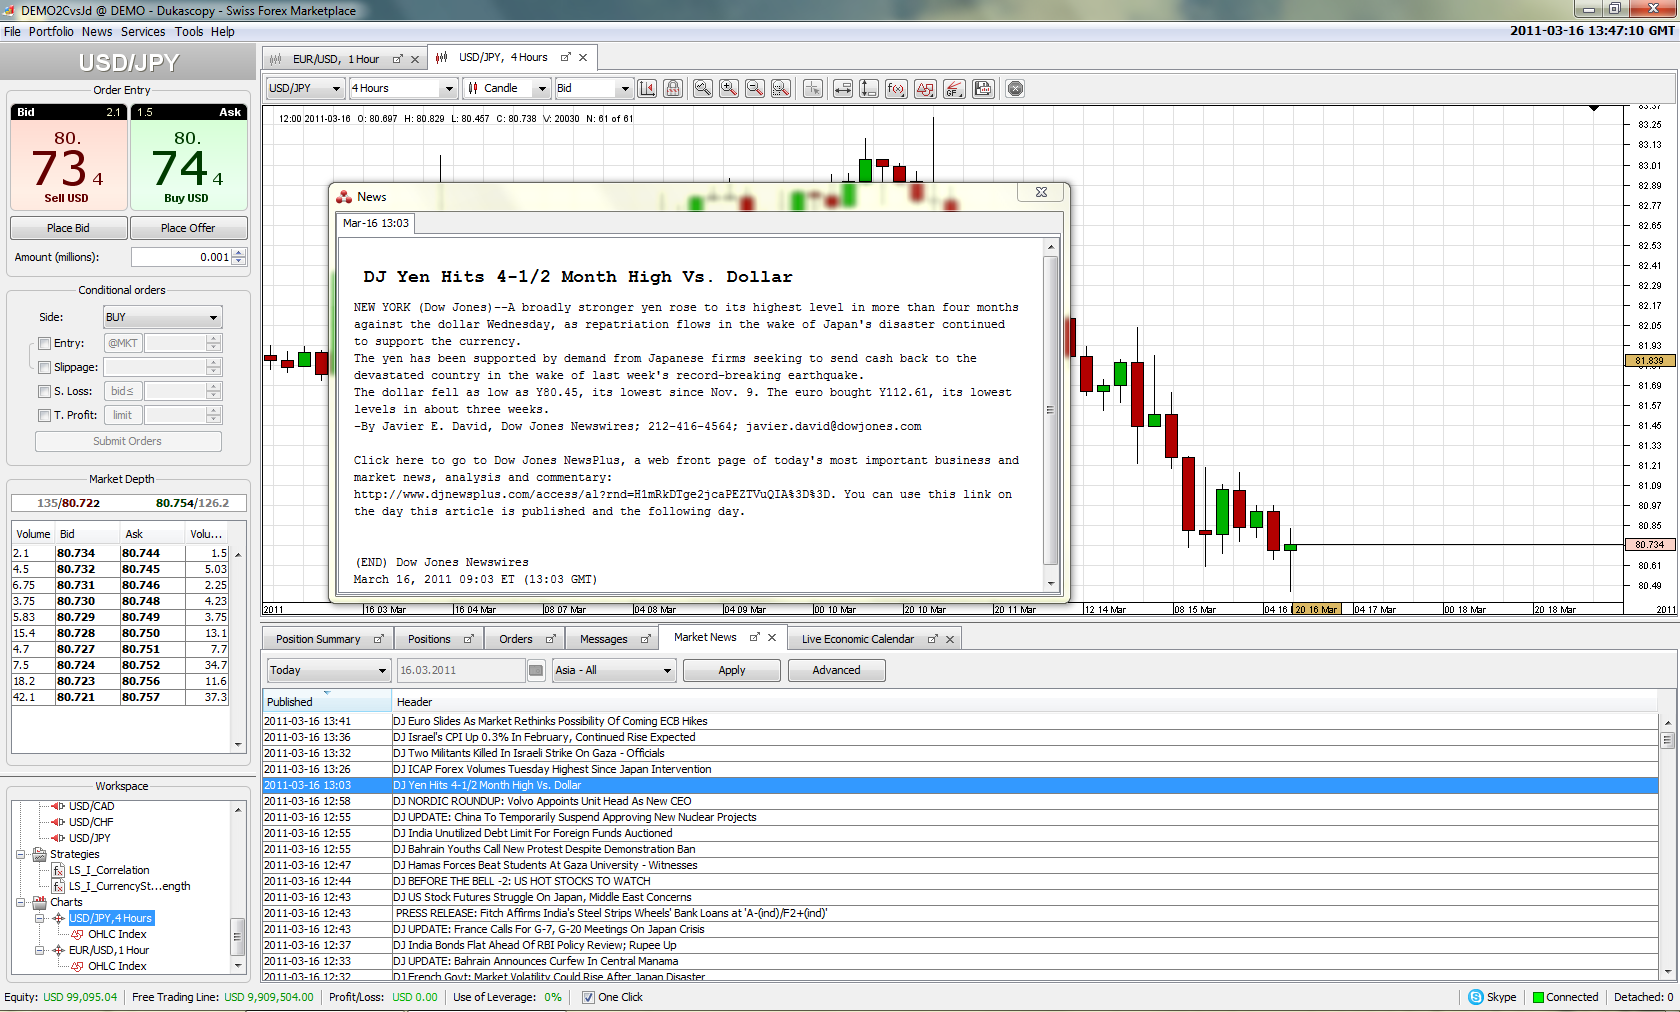Click the Skype icon in status bar
The image size is (1680, 1012).
click(x=1476, y=997)
